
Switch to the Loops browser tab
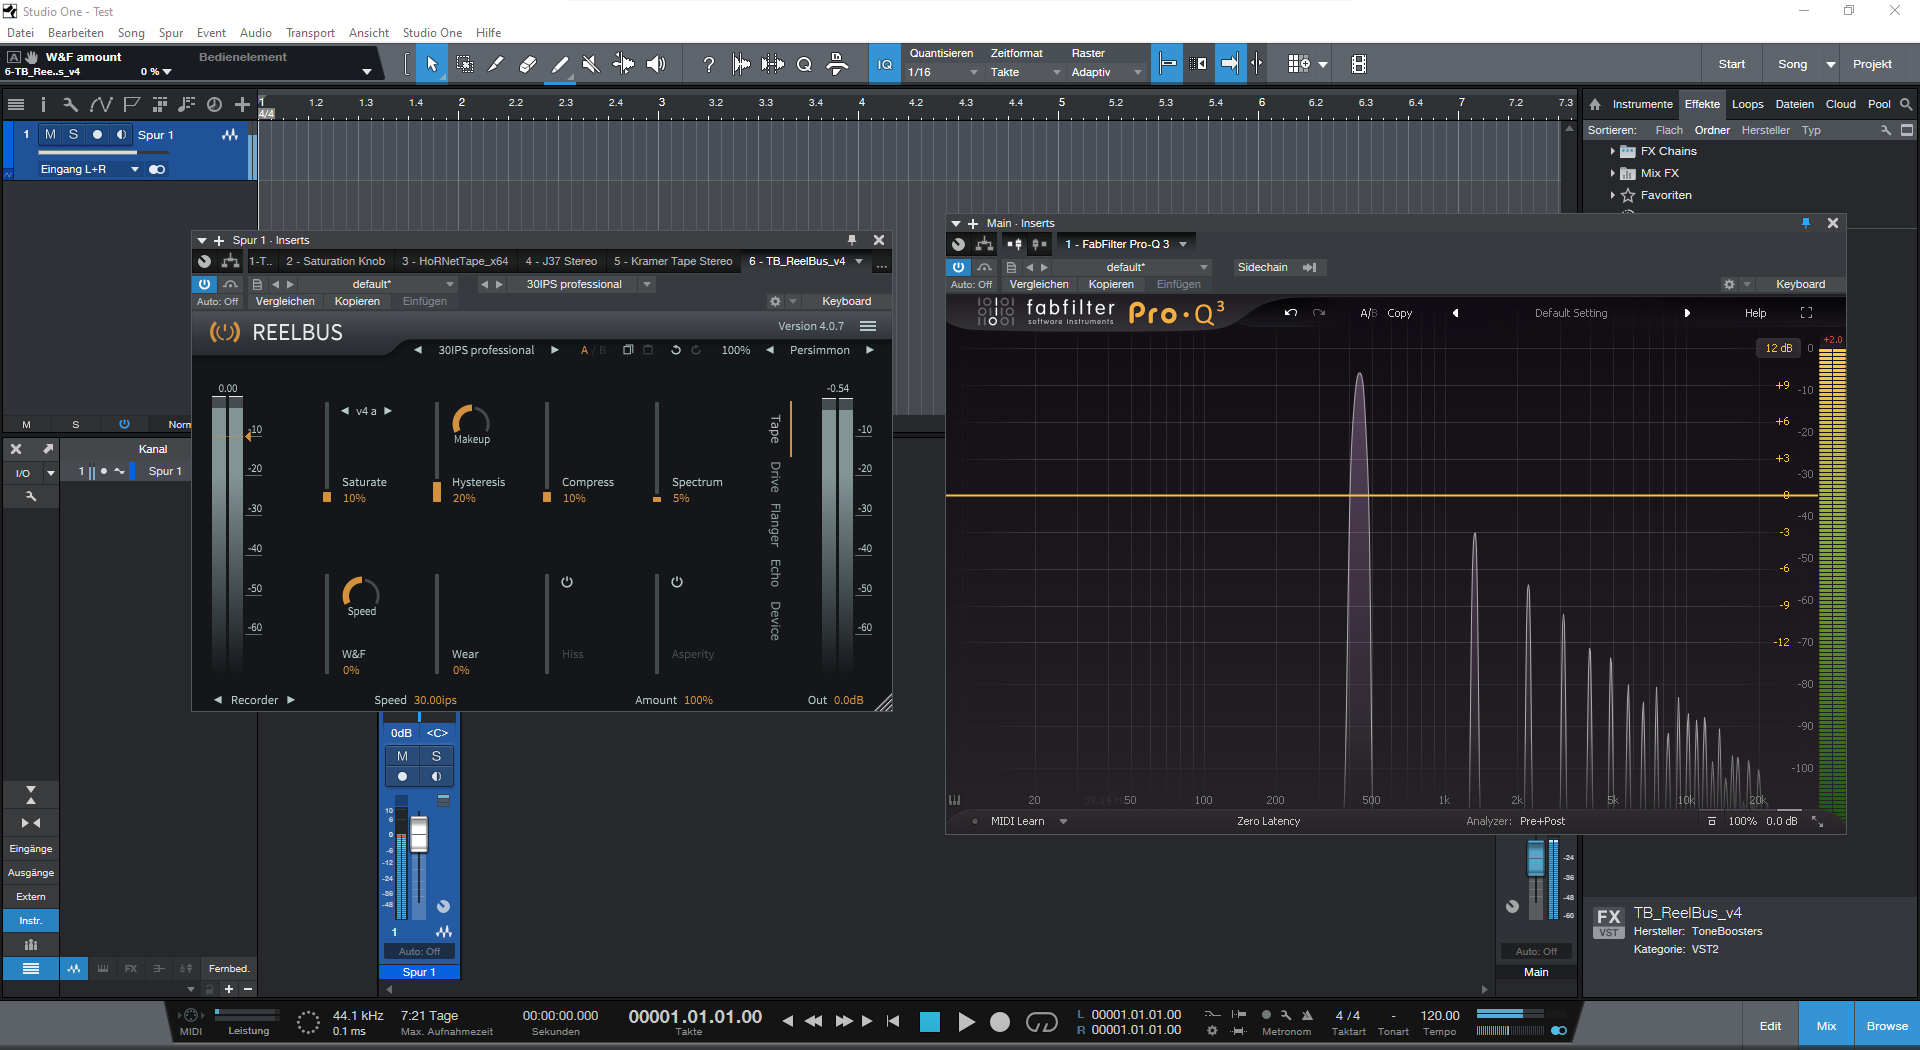pyautogui.click(x=1747, y=104)
